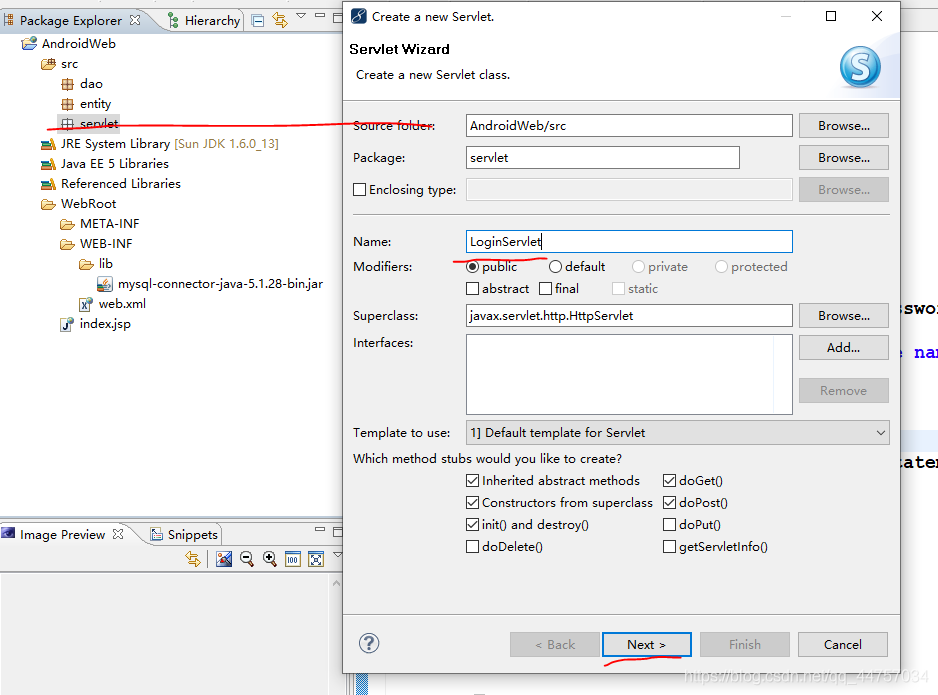Click Browse next to Superclass field
This screenshot has width=938, height=695.
click(x=842, y=315)
